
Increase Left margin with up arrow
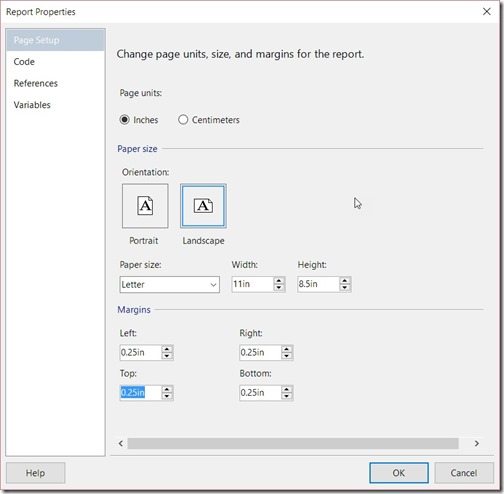coord(167,349)
